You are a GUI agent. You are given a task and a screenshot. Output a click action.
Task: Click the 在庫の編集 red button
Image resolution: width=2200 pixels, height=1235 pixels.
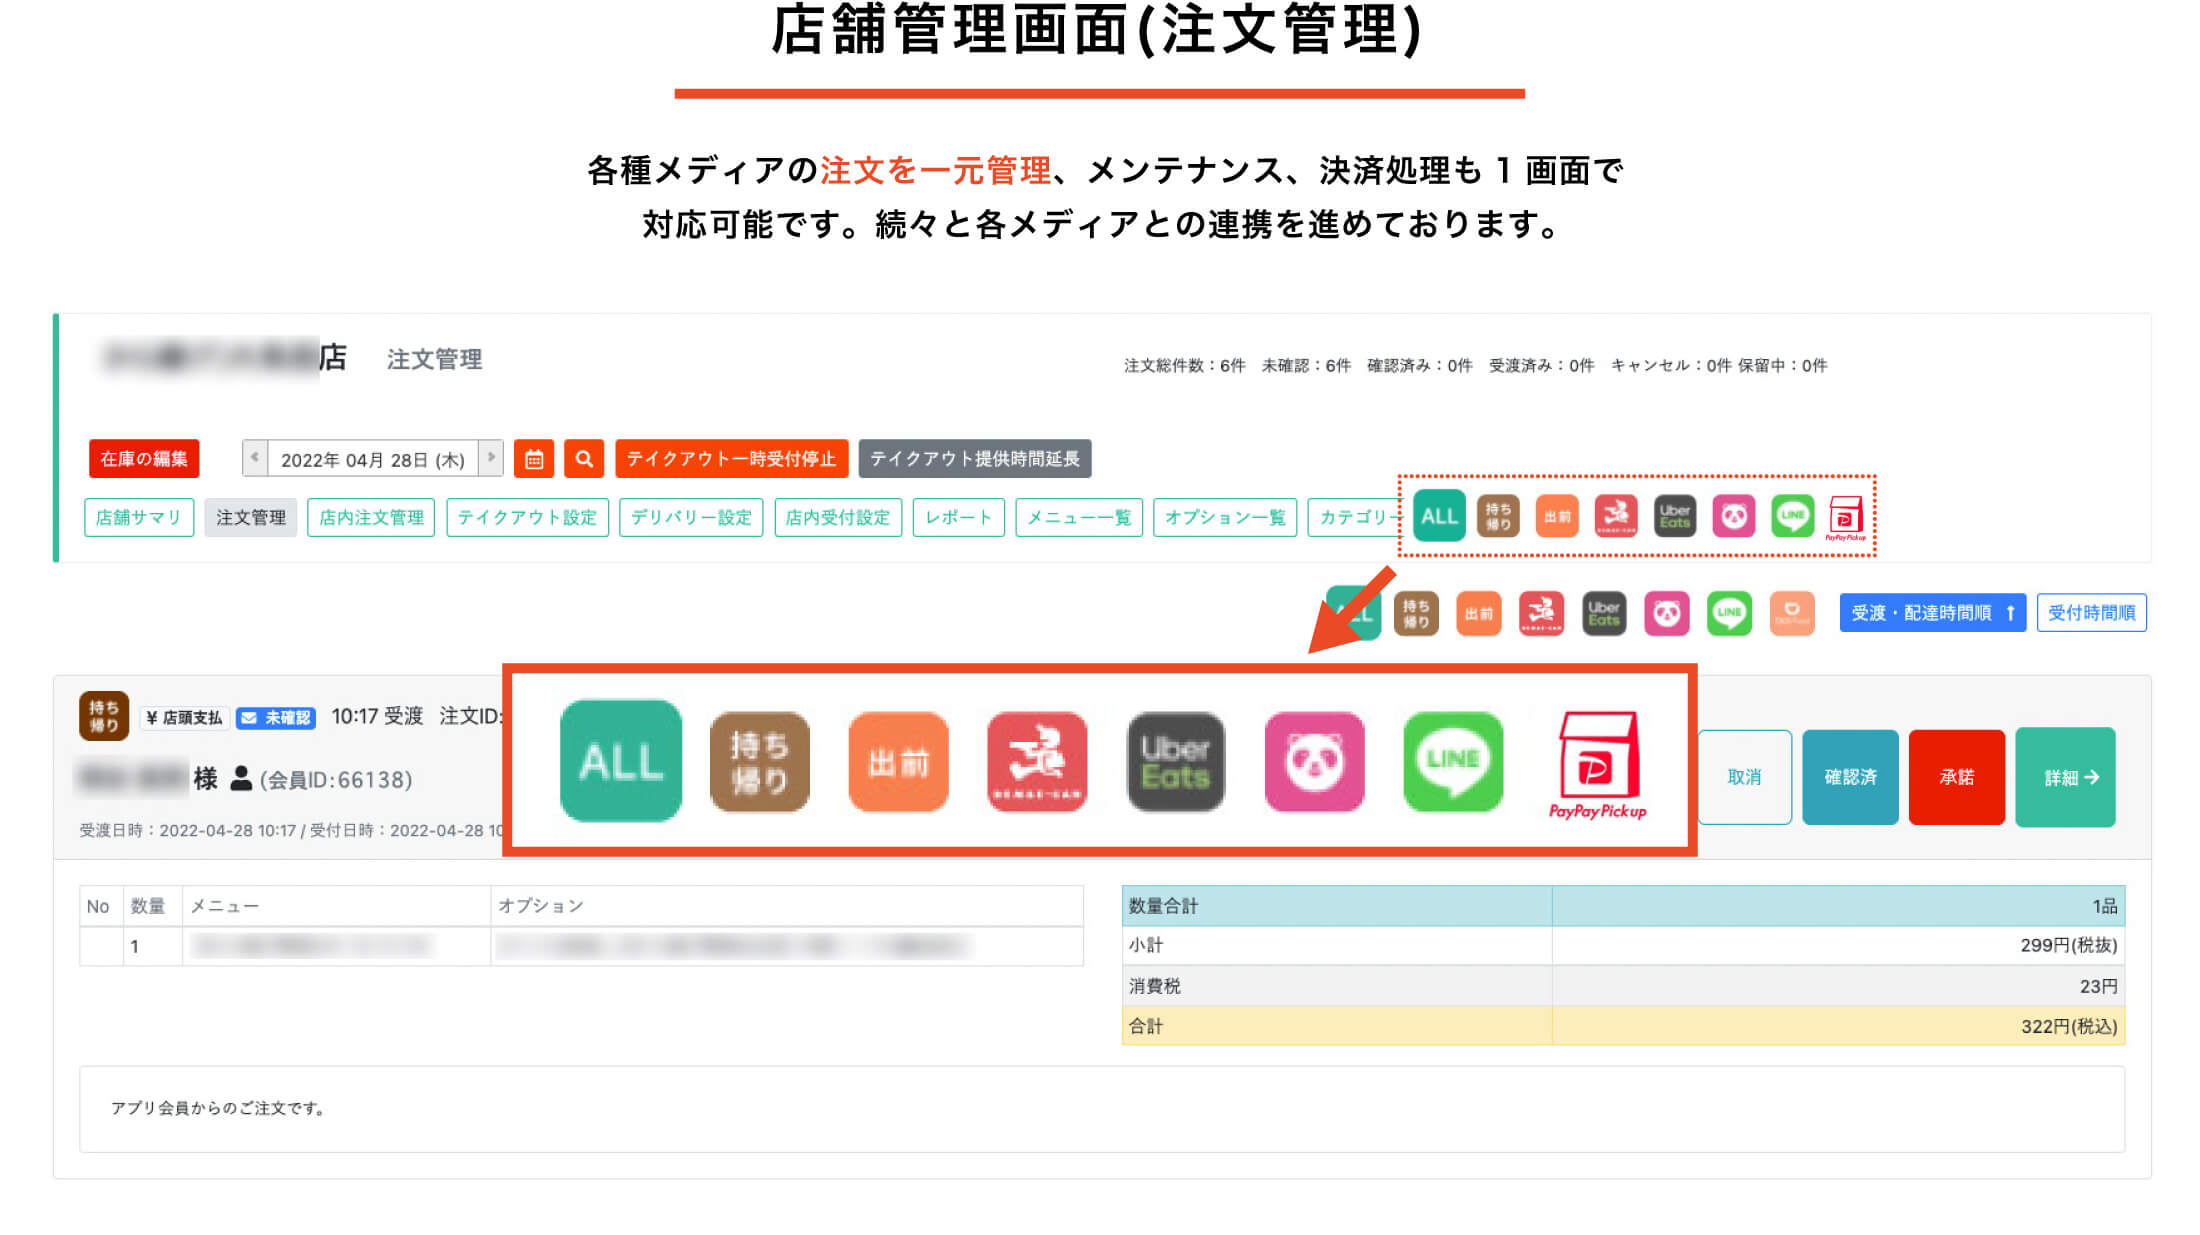pyautogui.click(x=144, y=459)
